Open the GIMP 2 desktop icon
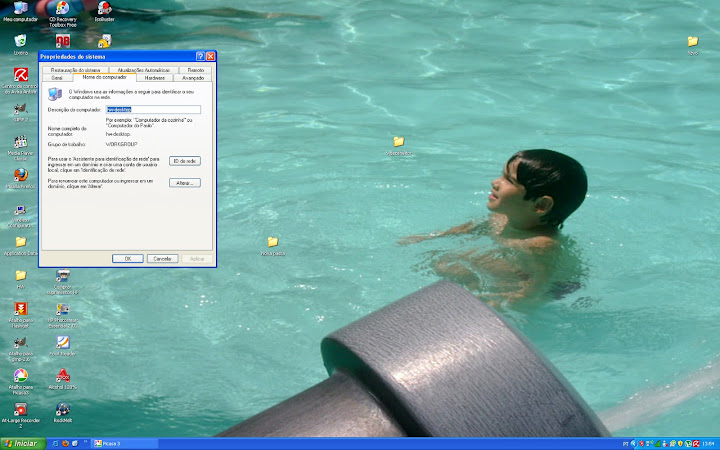The width and height of the screenshot is (720, 450). coord(20,112)
